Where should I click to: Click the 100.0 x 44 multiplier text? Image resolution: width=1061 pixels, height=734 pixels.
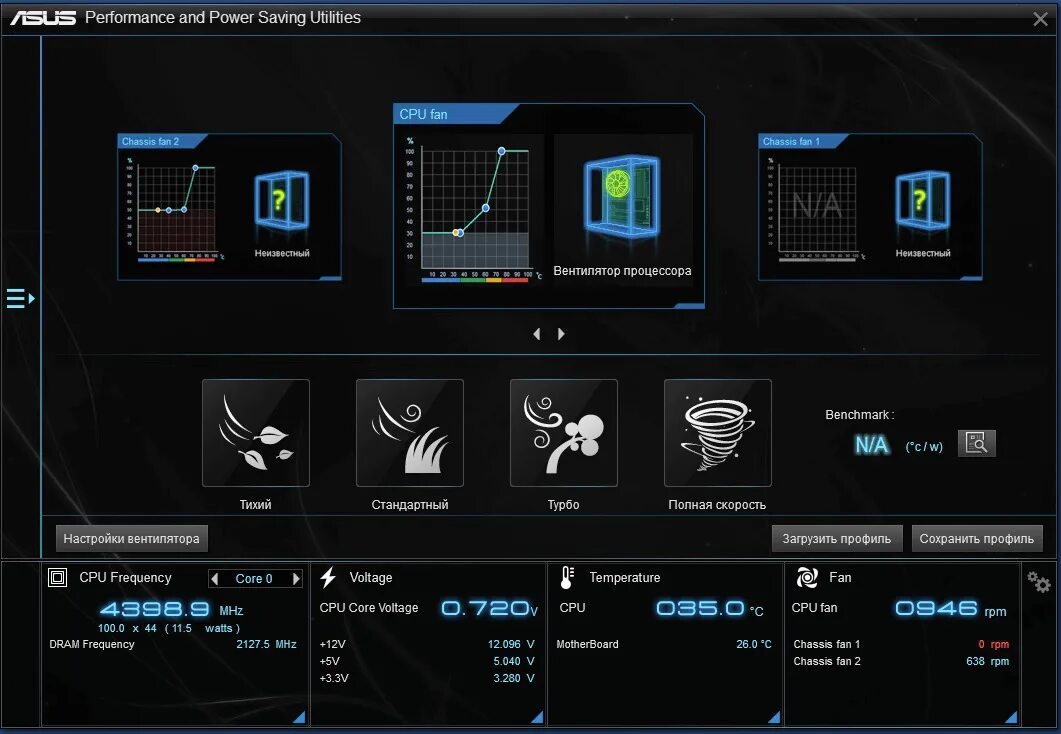click(127, 628)
